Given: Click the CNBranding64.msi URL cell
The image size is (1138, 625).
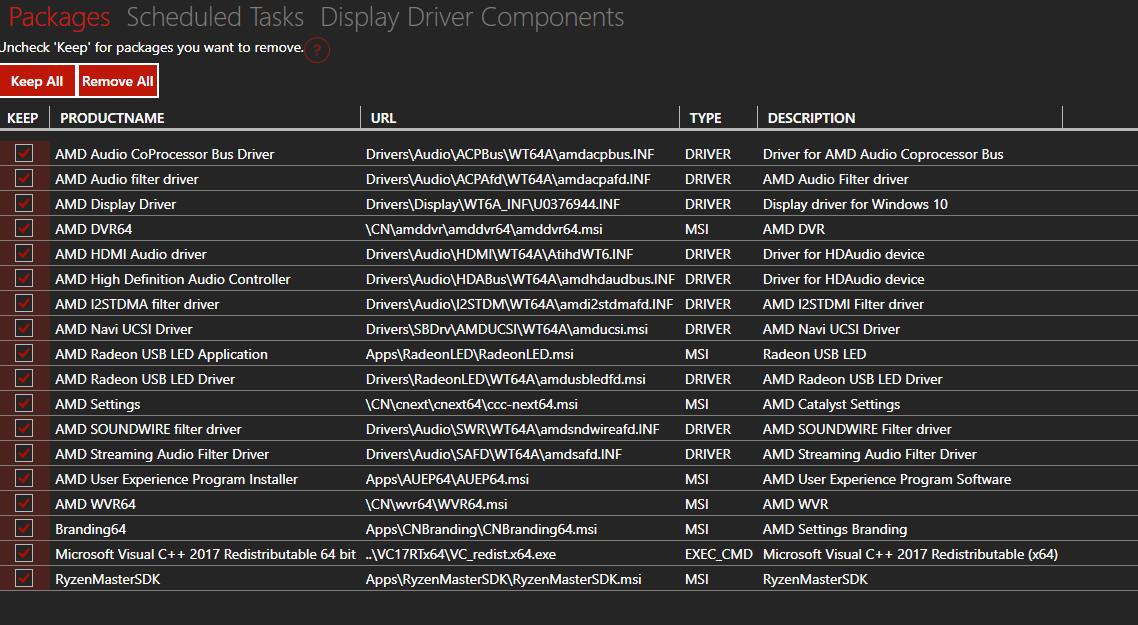Looking at the screenshot, I should (481, 529).
